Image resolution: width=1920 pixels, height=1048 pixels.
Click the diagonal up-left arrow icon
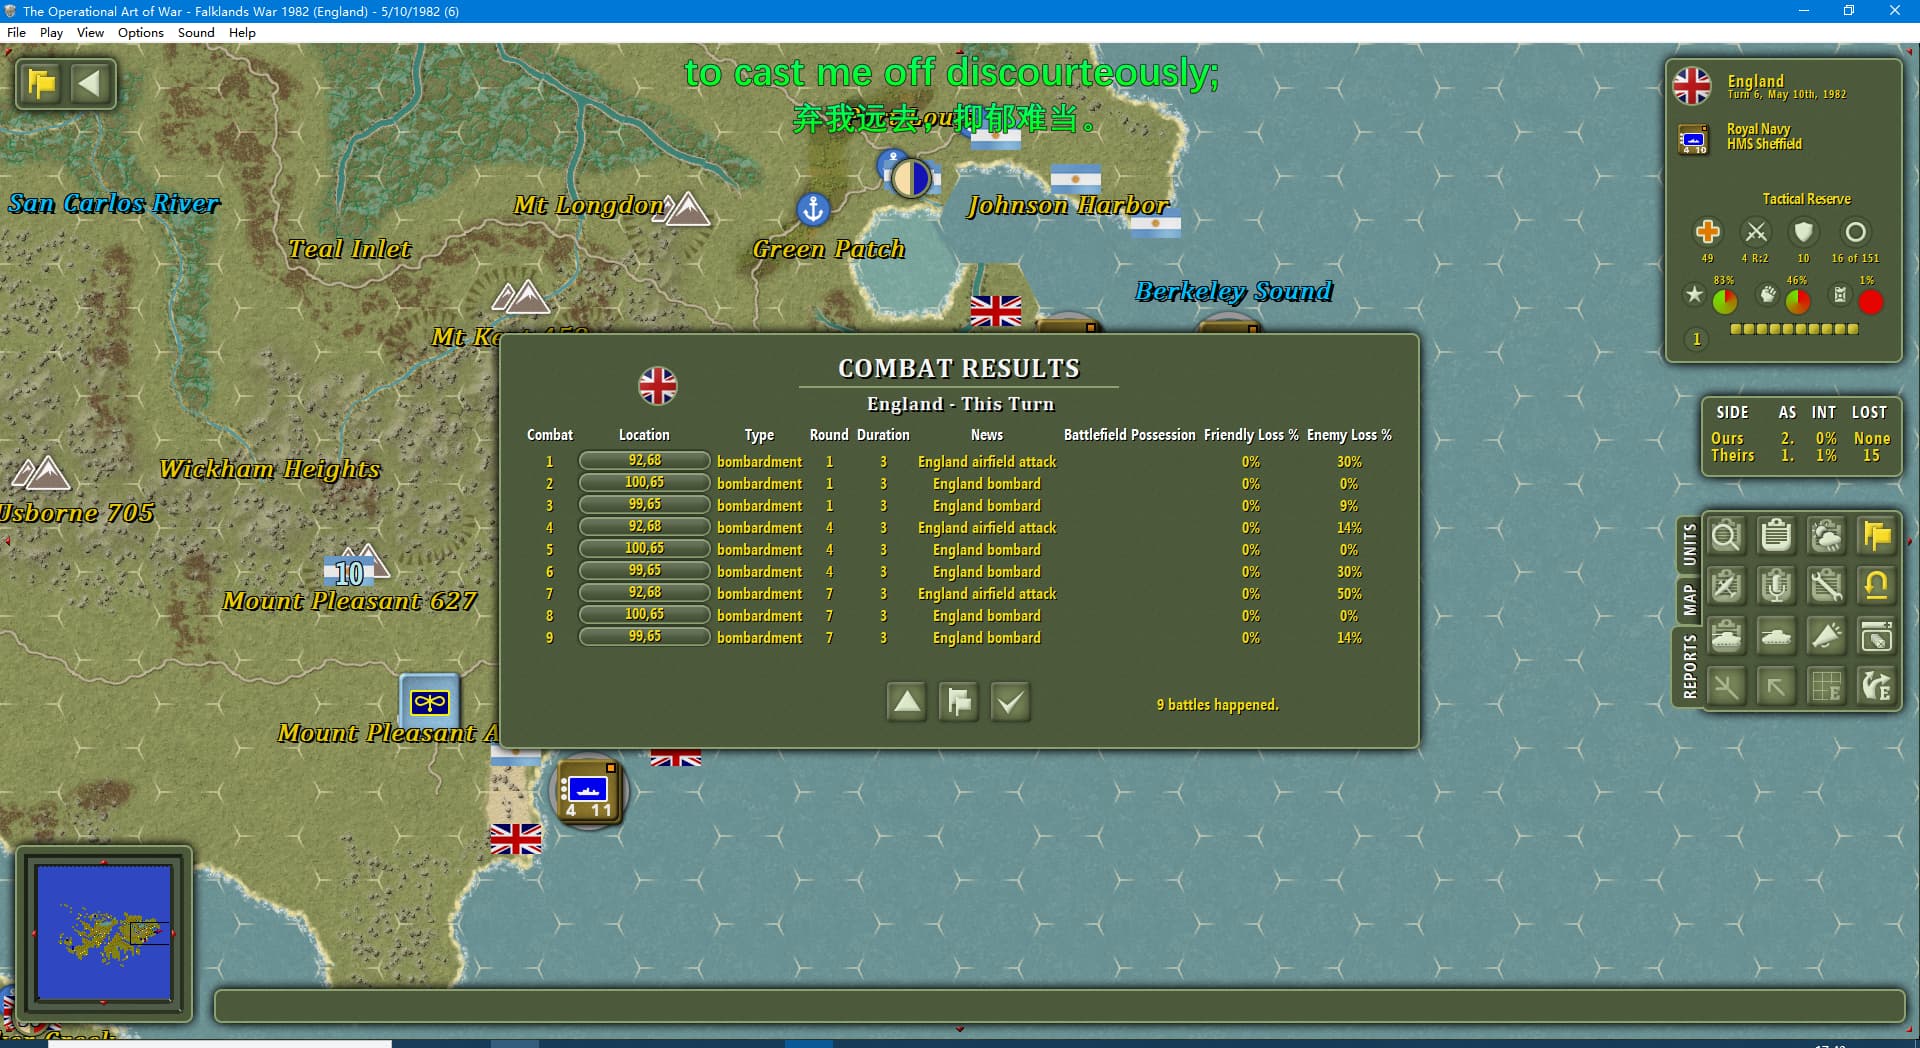(1776, 687)
